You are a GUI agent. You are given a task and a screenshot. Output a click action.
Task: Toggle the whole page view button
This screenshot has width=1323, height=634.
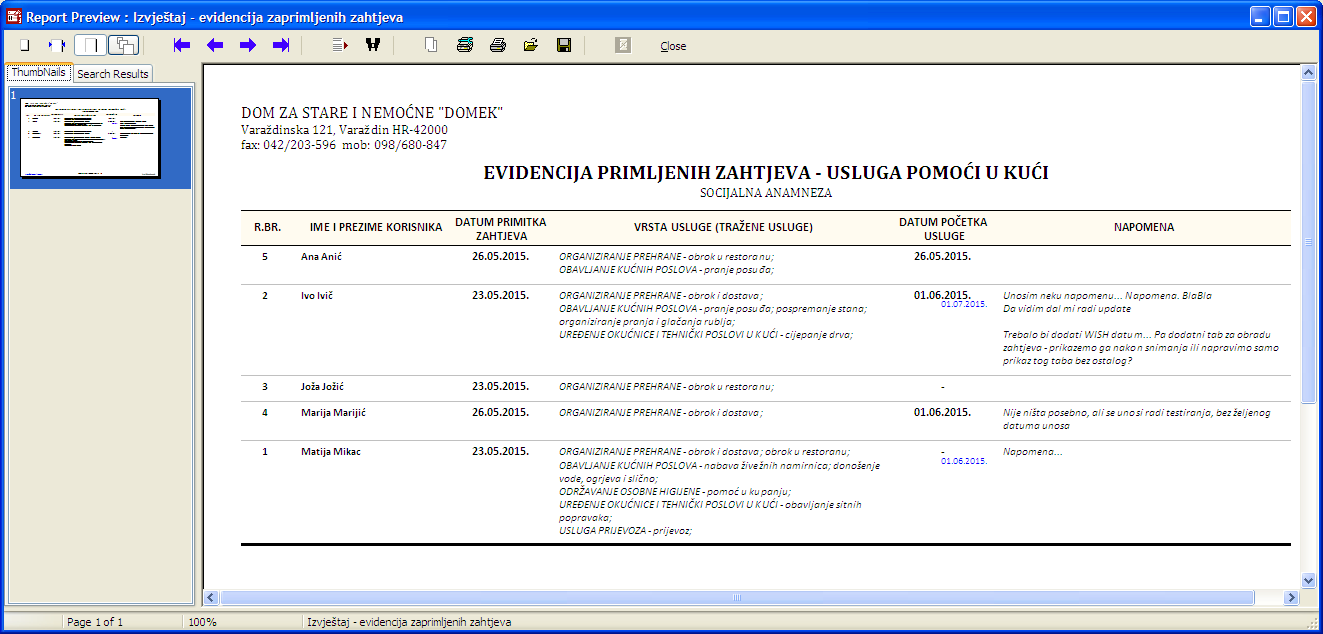pyautogui.click(x=91, y=45)
